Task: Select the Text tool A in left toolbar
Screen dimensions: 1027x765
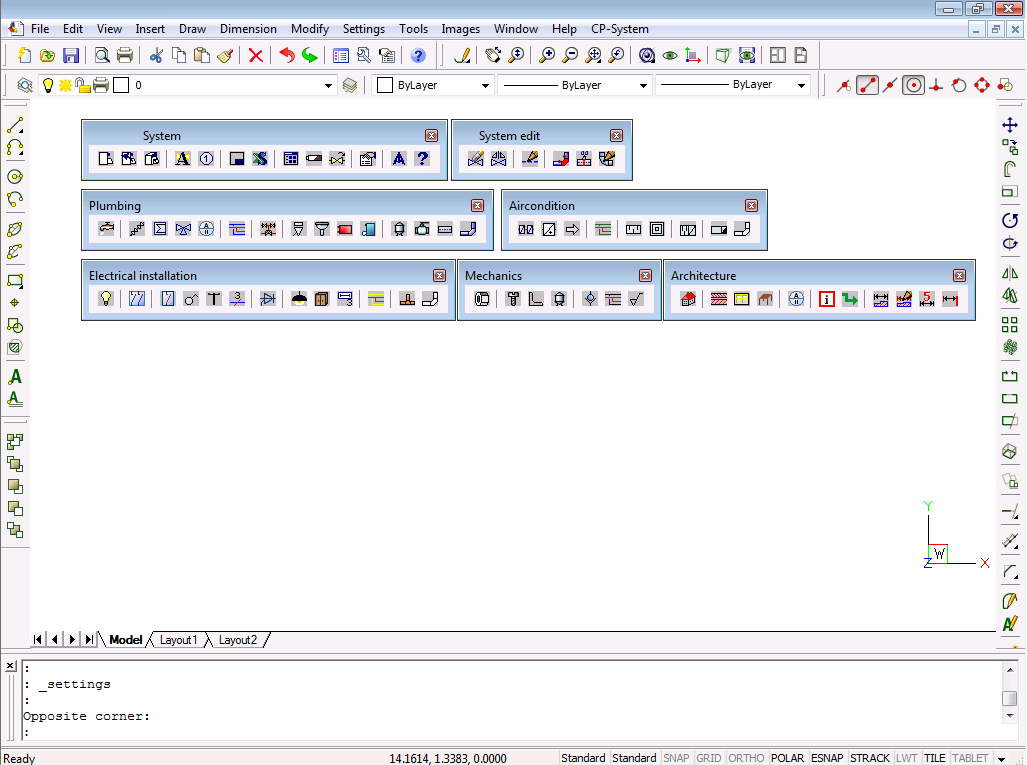Action: (15, 377)
